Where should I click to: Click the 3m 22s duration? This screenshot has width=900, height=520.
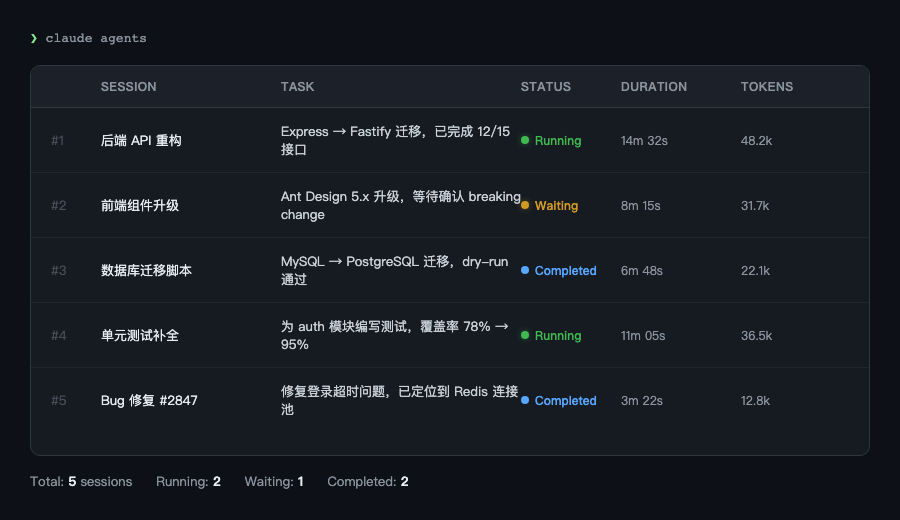point(642,401)
